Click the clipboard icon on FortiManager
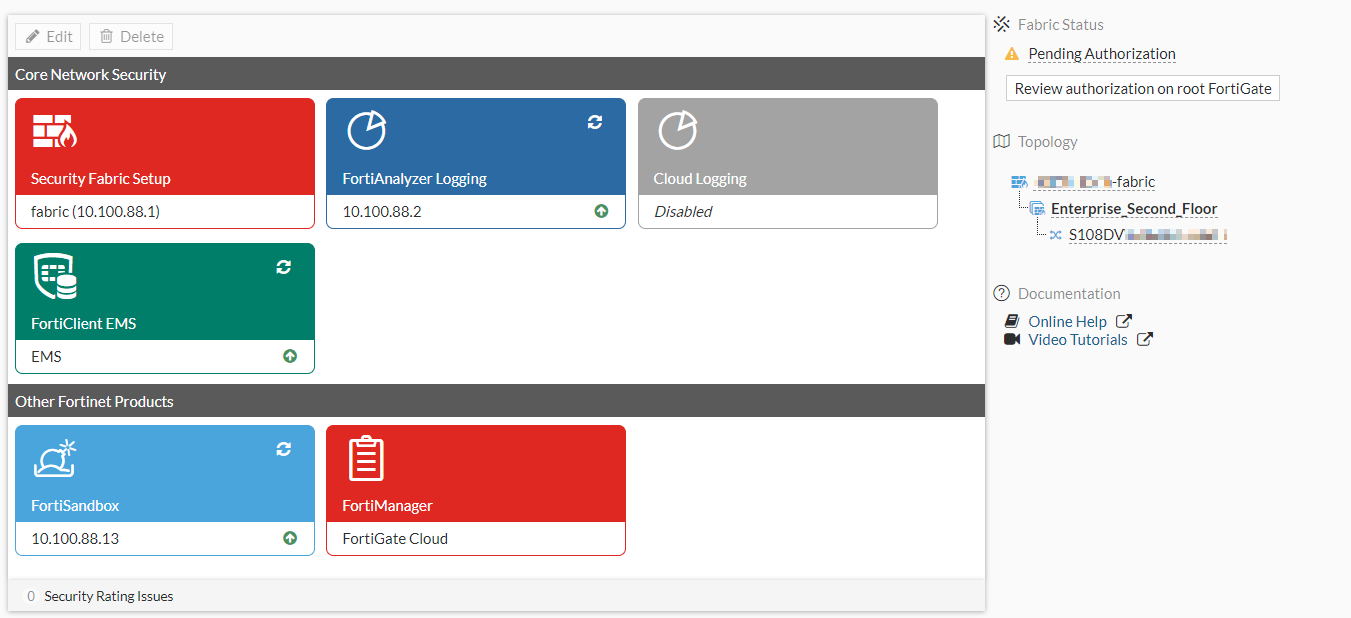 point(366,458)
